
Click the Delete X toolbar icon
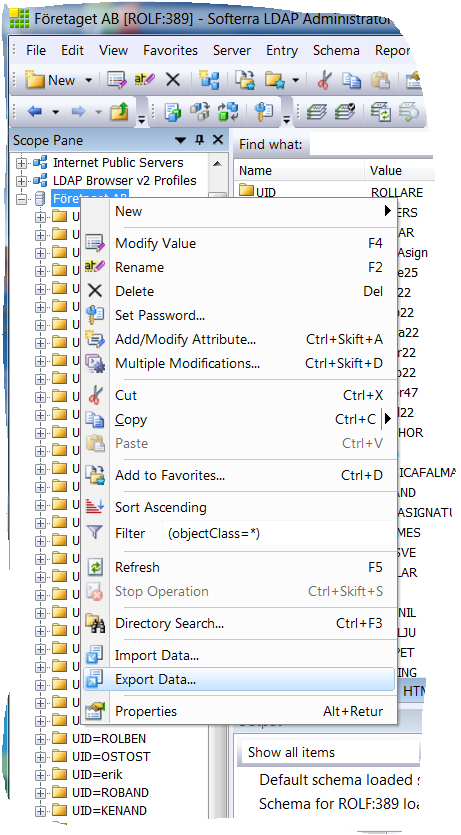172,80
